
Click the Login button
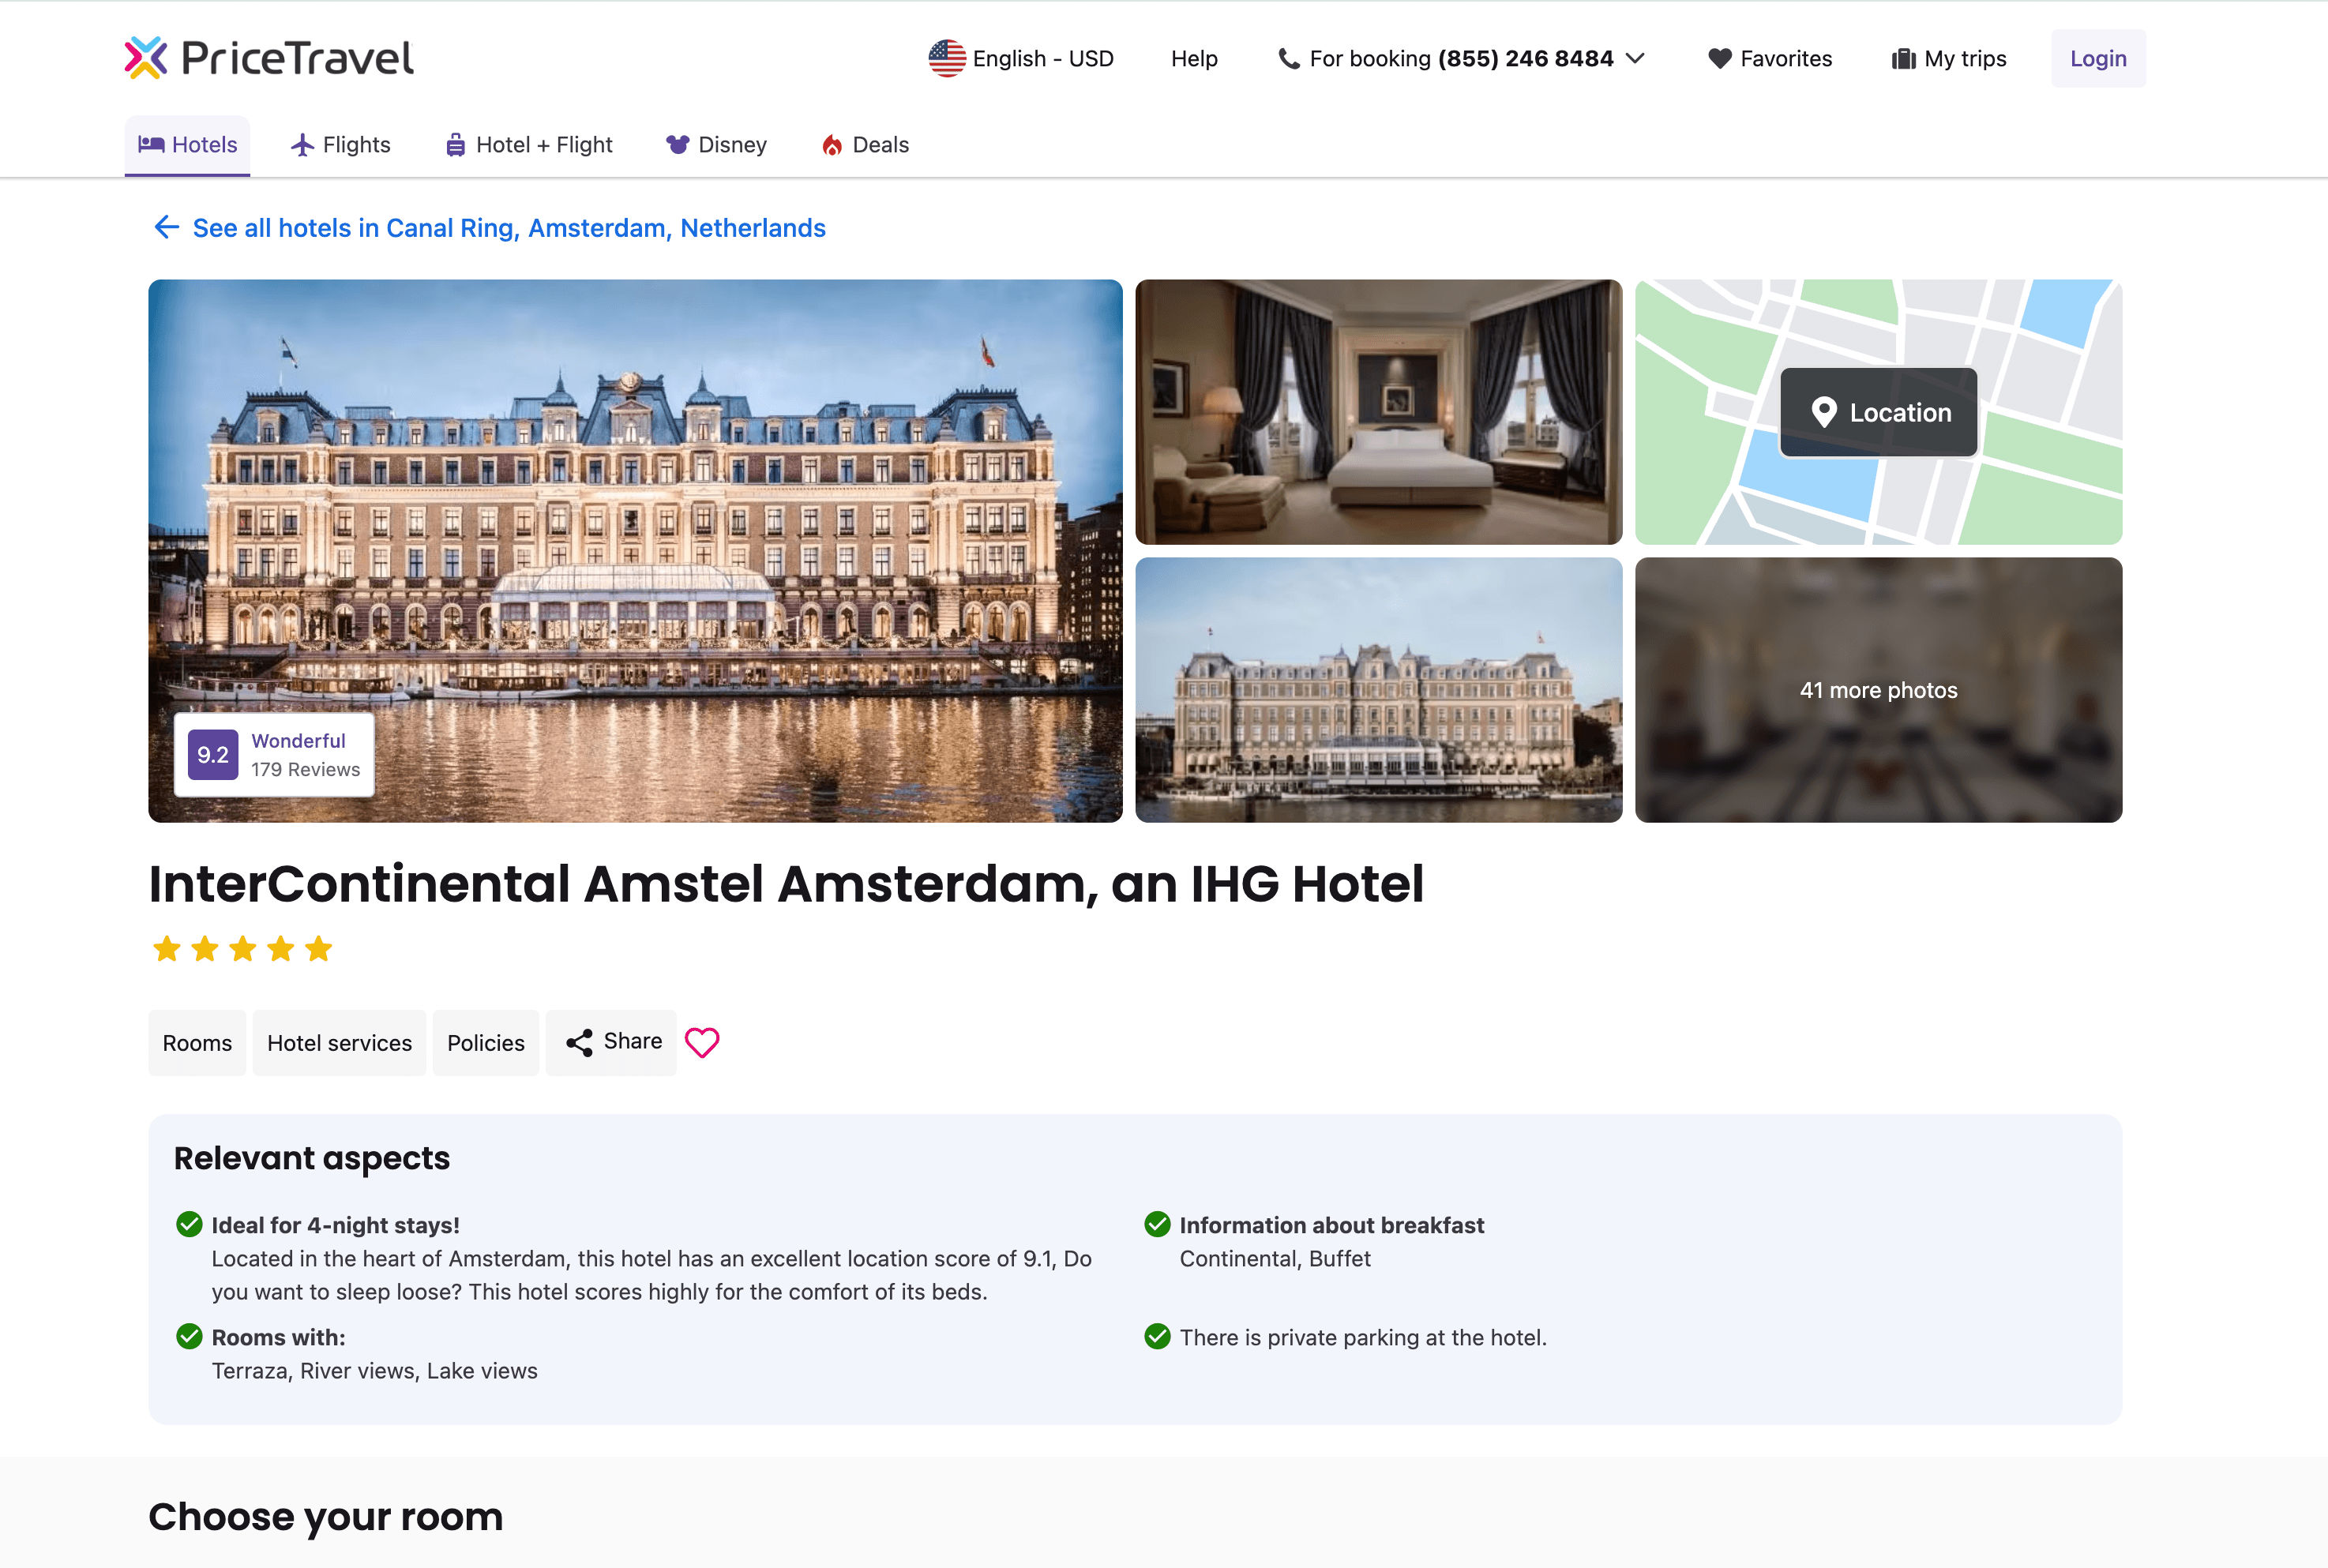tap(2097, 58)
